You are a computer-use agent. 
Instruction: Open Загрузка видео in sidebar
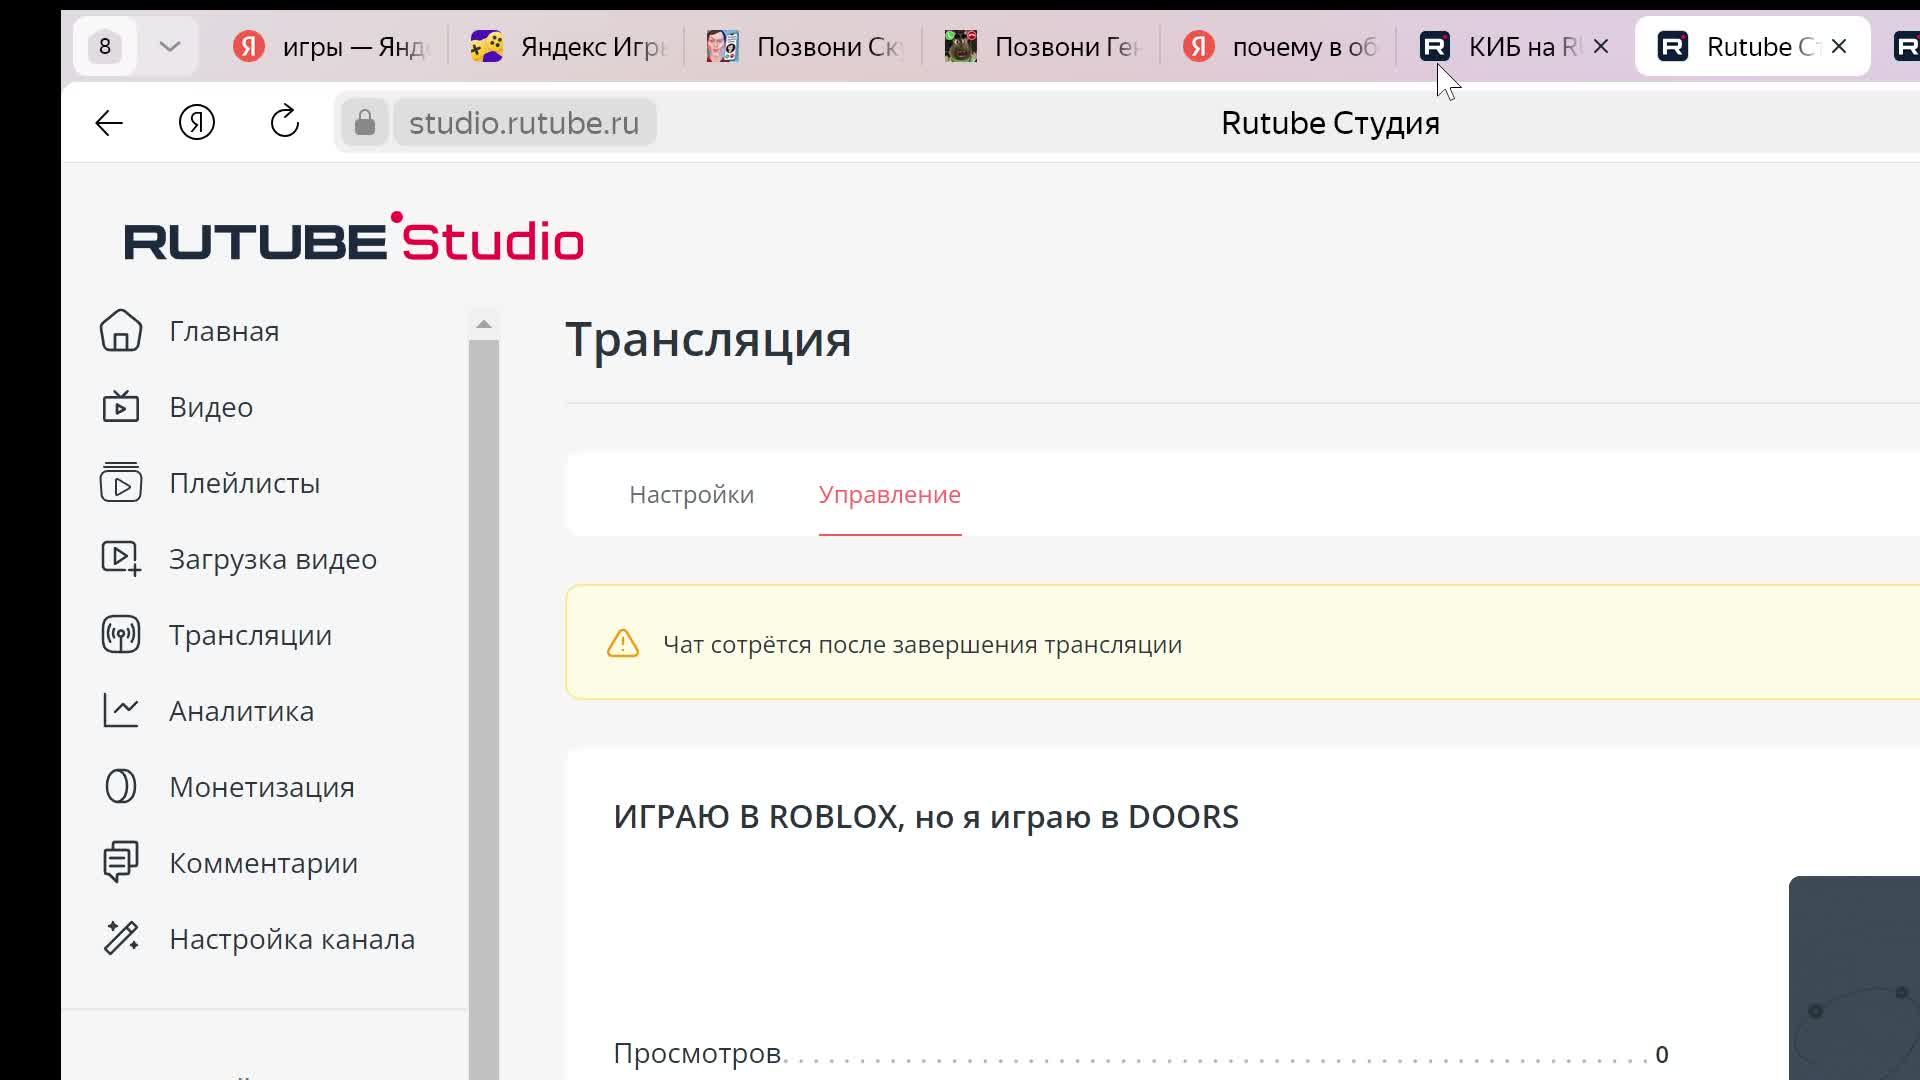coord(273,559)
